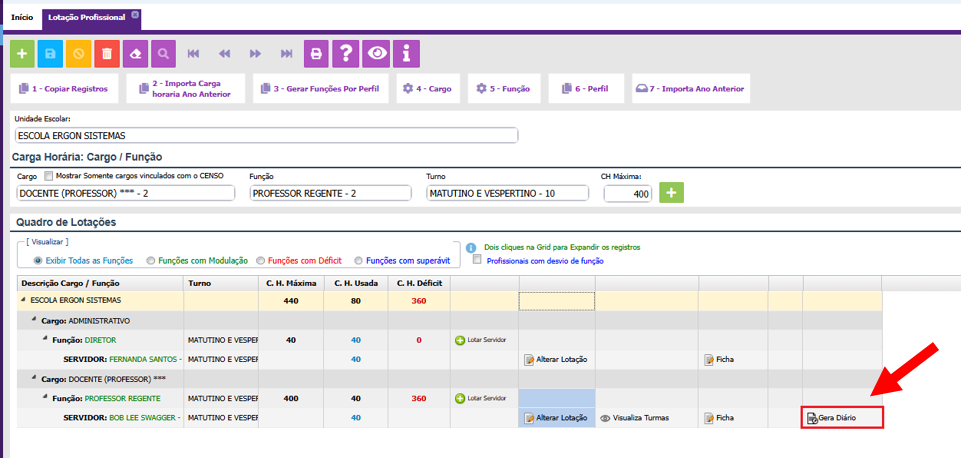Screen dimensions: 963x459
Task: Check Profissionais com desvio de função
Action: (477, 260)
